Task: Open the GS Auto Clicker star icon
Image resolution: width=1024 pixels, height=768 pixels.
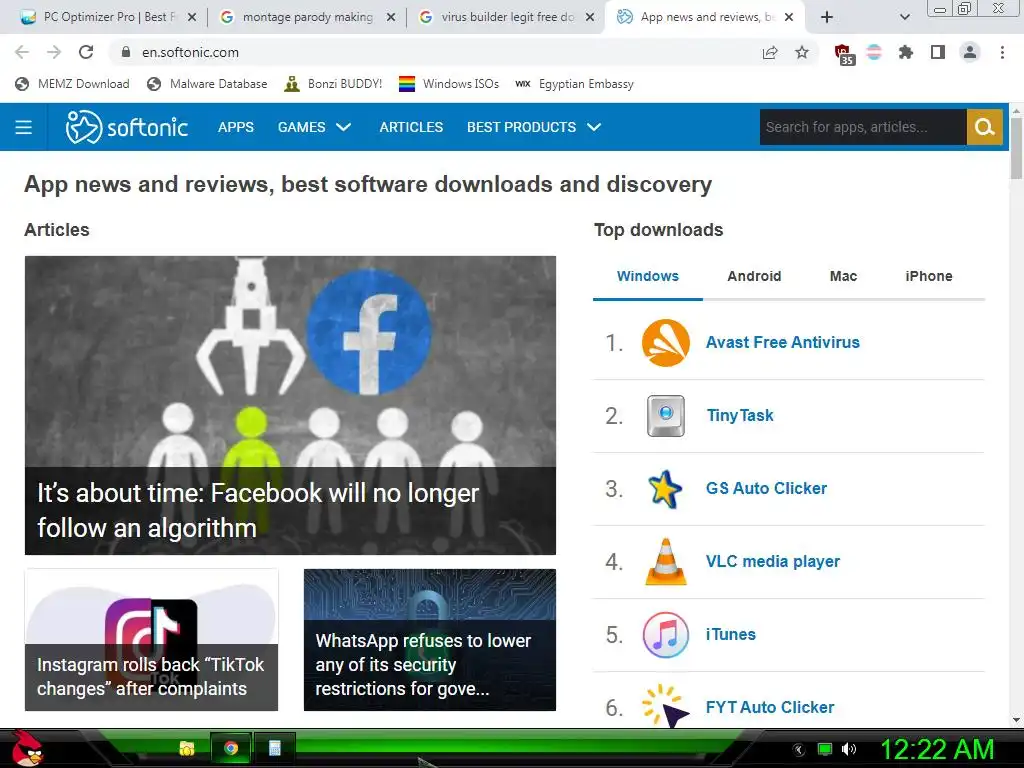Action: [665, 488]
